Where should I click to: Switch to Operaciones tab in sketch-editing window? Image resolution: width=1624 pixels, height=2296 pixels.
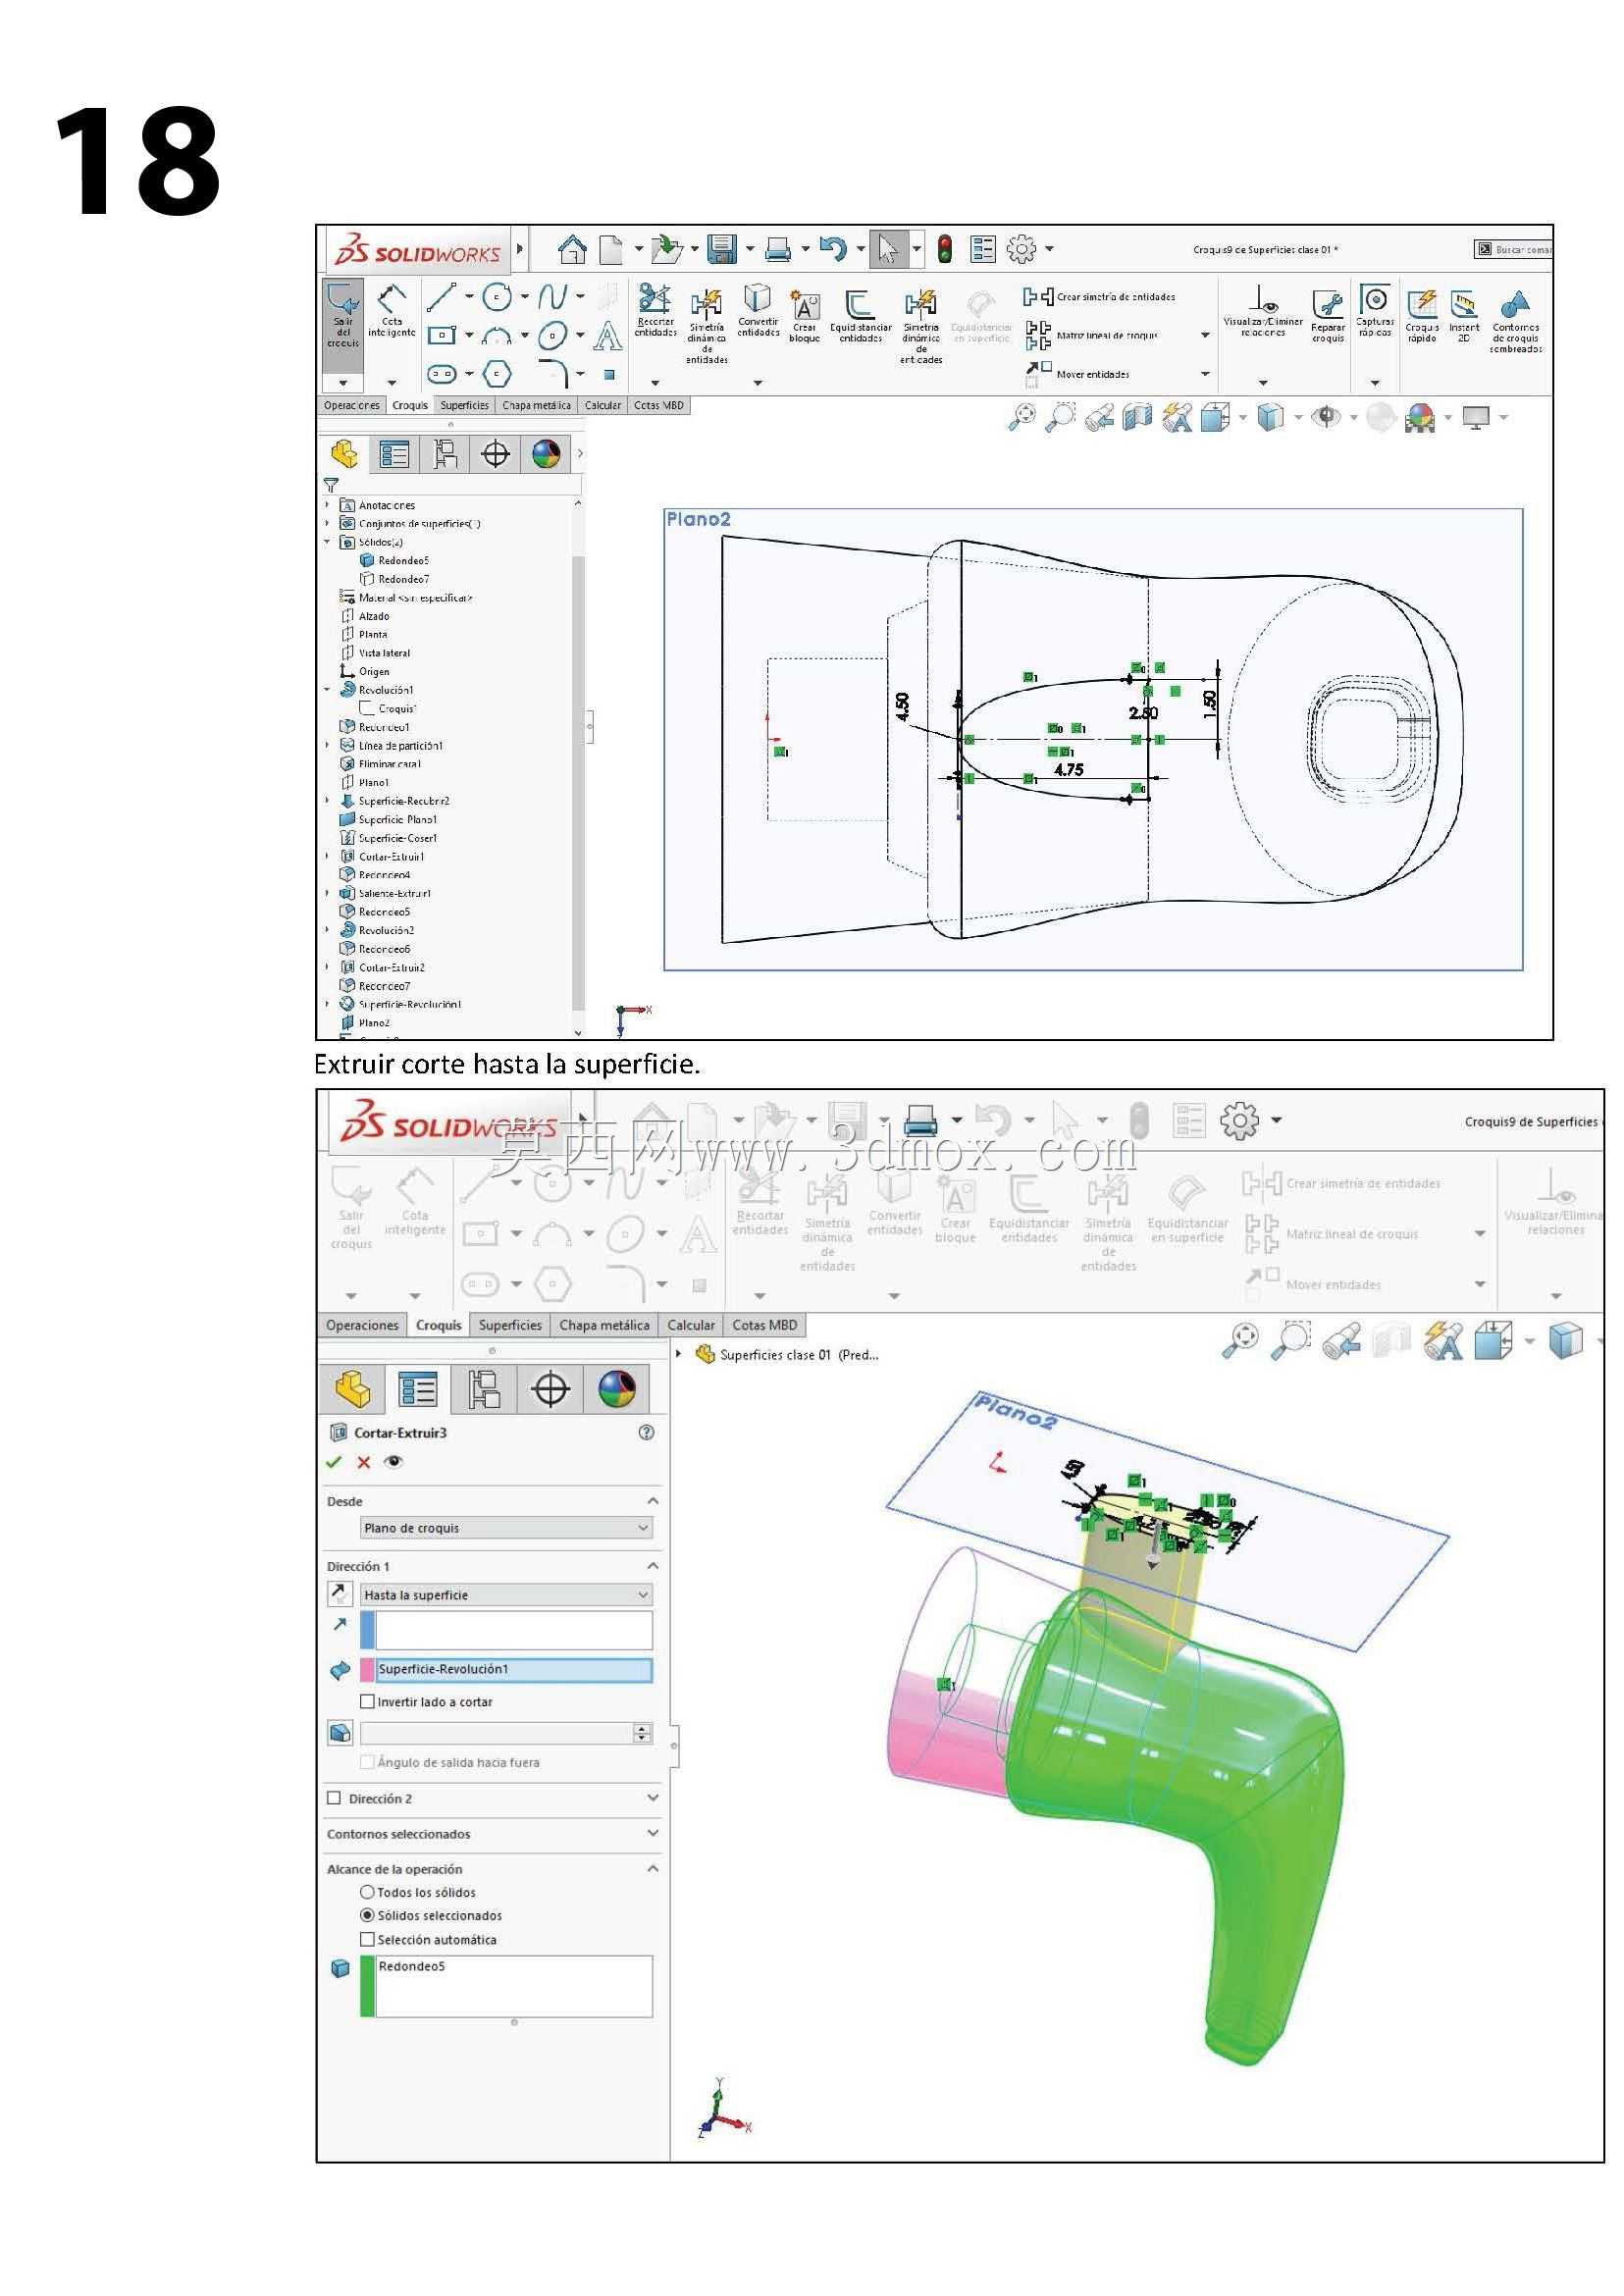click(x=351, y=405)
